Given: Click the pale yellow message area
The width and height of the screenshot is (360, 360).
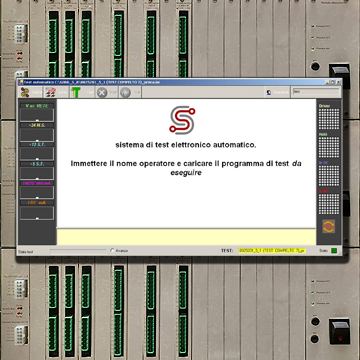Looking at the screenshot, I should 186,237.
